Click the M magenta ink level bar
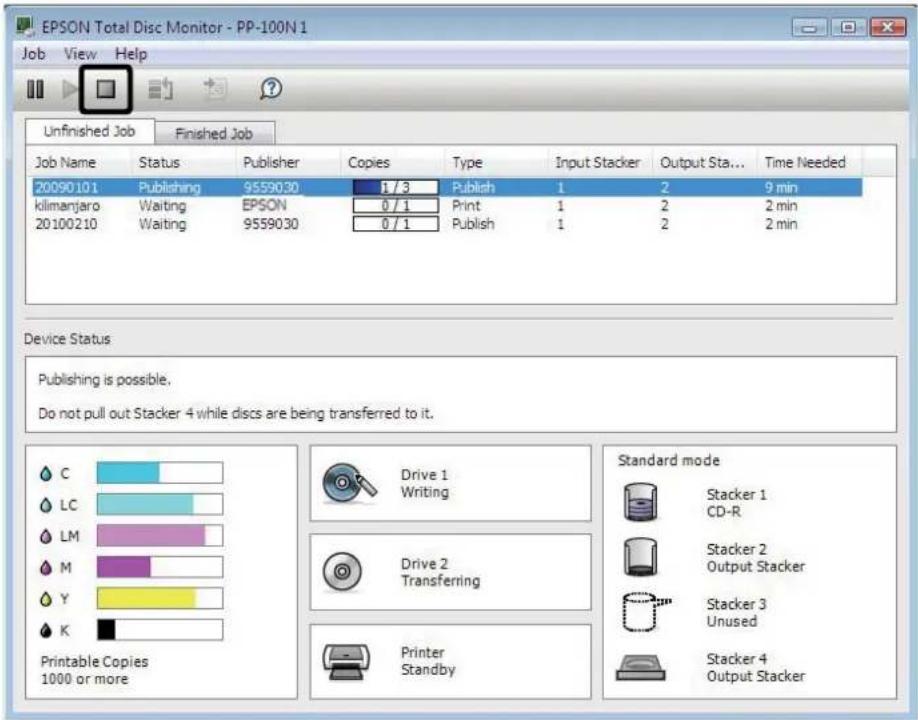Viewport: 918px width, 720px height. coord(160,567)
